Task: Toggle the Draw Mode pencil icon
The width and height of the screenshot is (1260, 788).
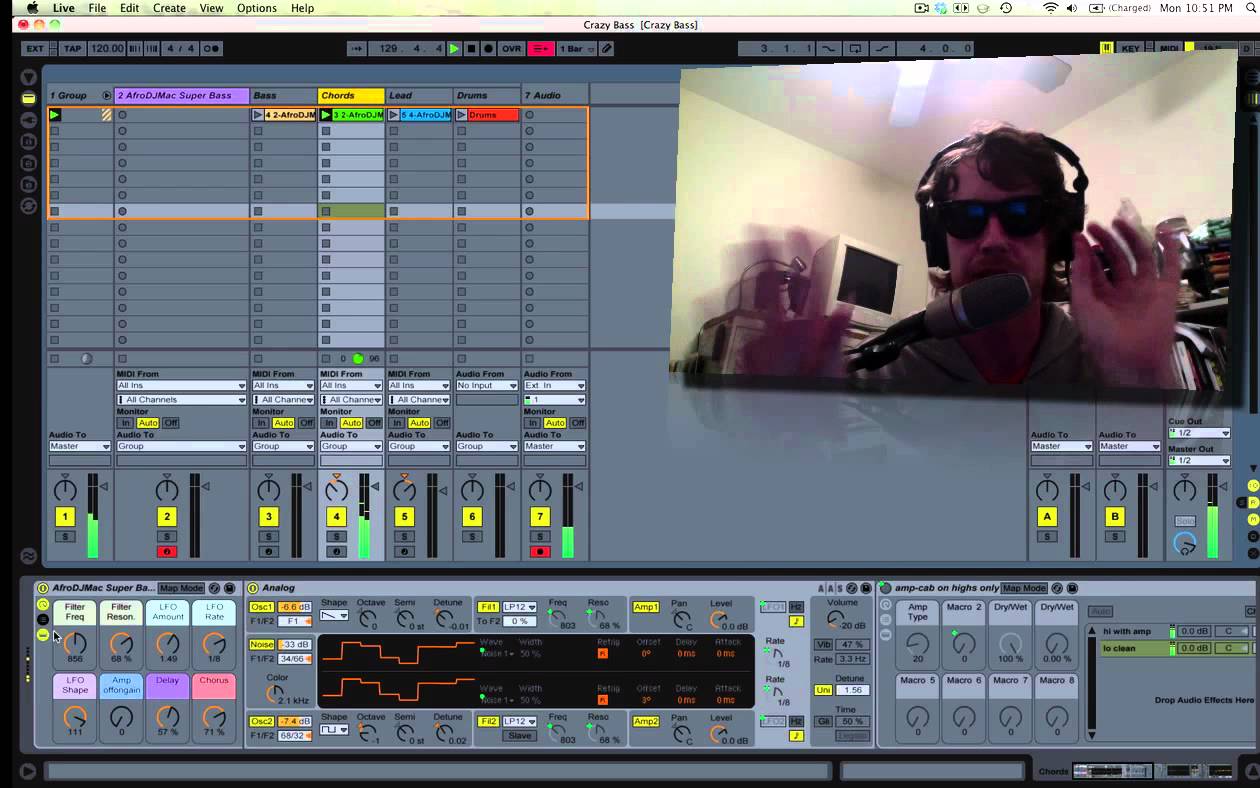Action: pos(606,48)
